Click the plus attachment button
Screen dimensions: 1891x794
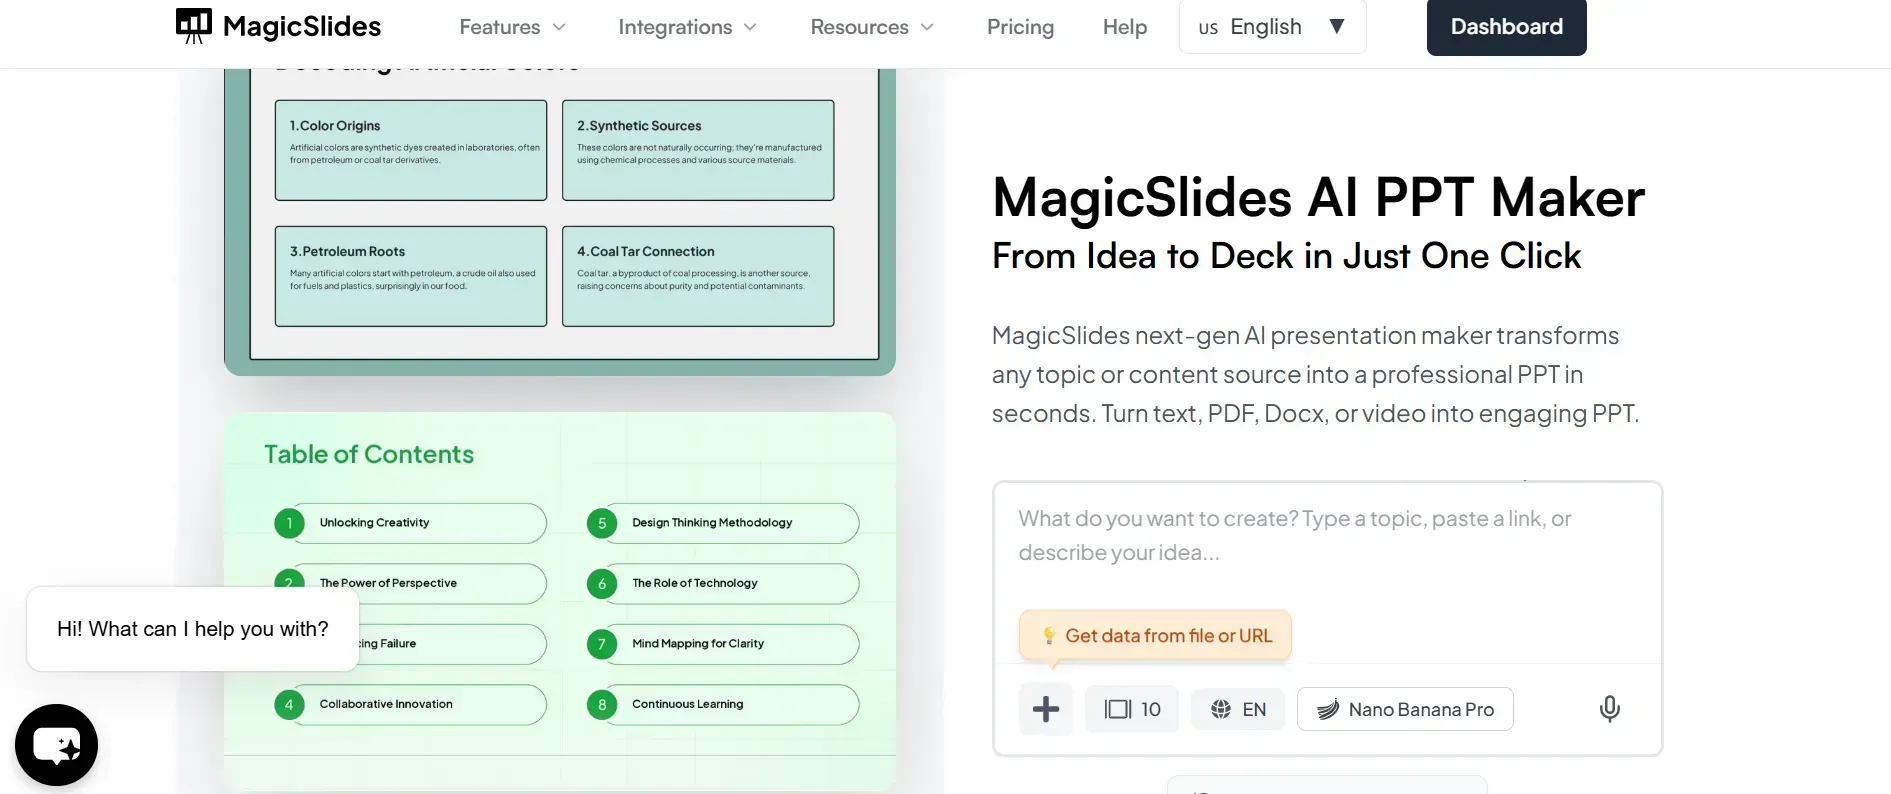coord(1046,709)
